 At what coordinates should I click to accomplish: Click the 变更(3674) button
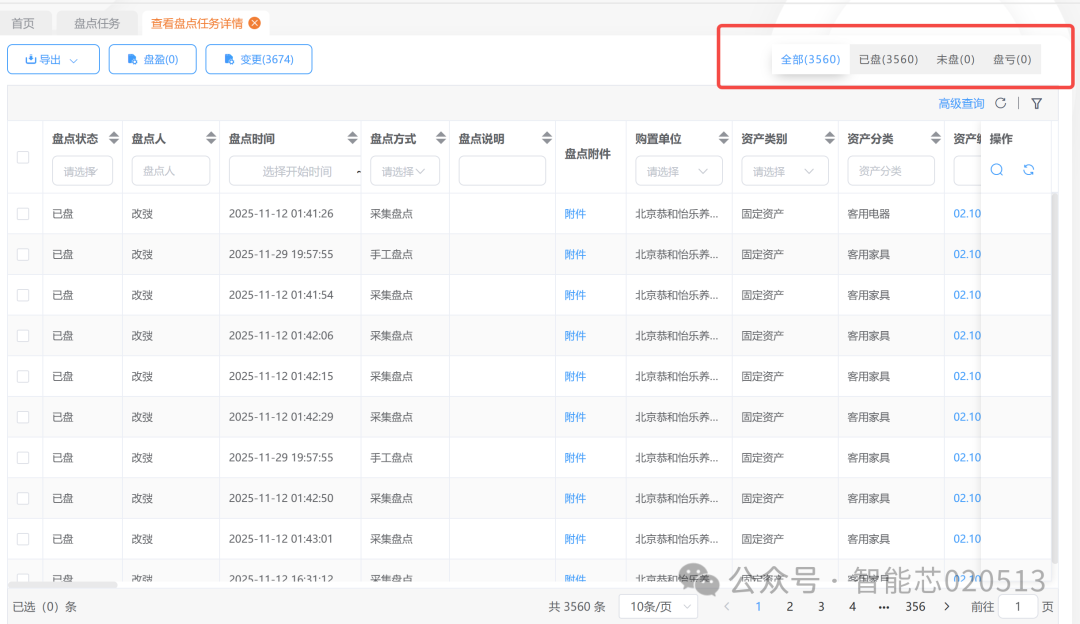tap(258, 59)
